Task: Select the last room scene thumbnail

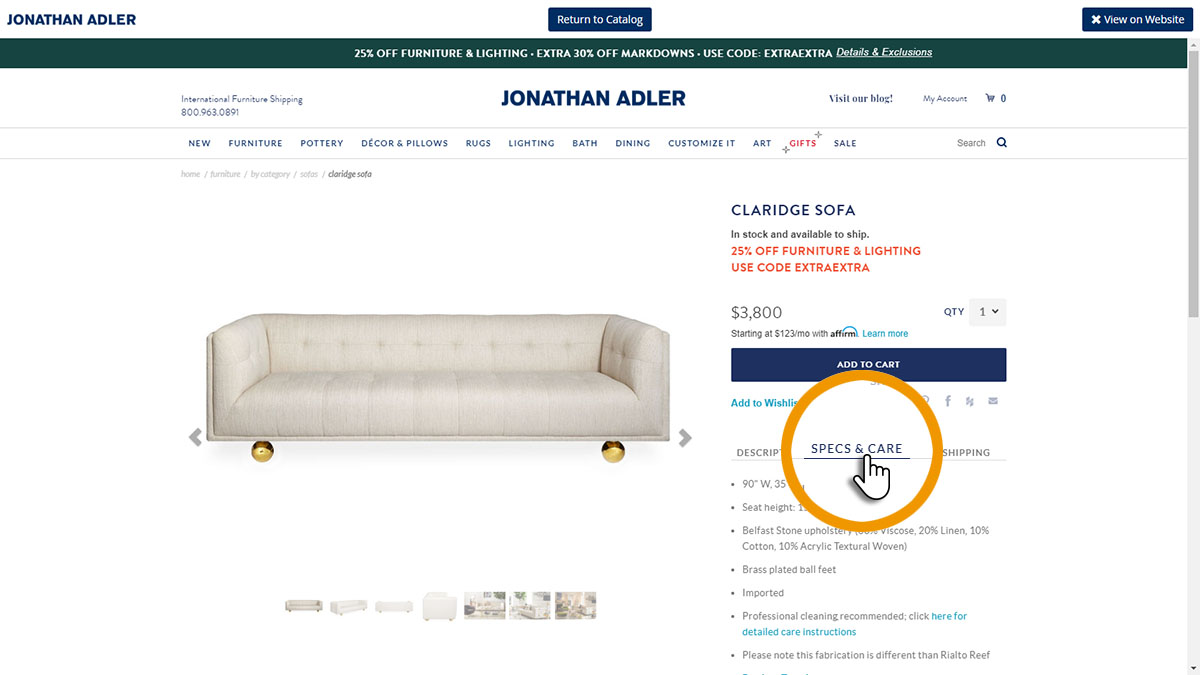Action: tap(576, 605)
